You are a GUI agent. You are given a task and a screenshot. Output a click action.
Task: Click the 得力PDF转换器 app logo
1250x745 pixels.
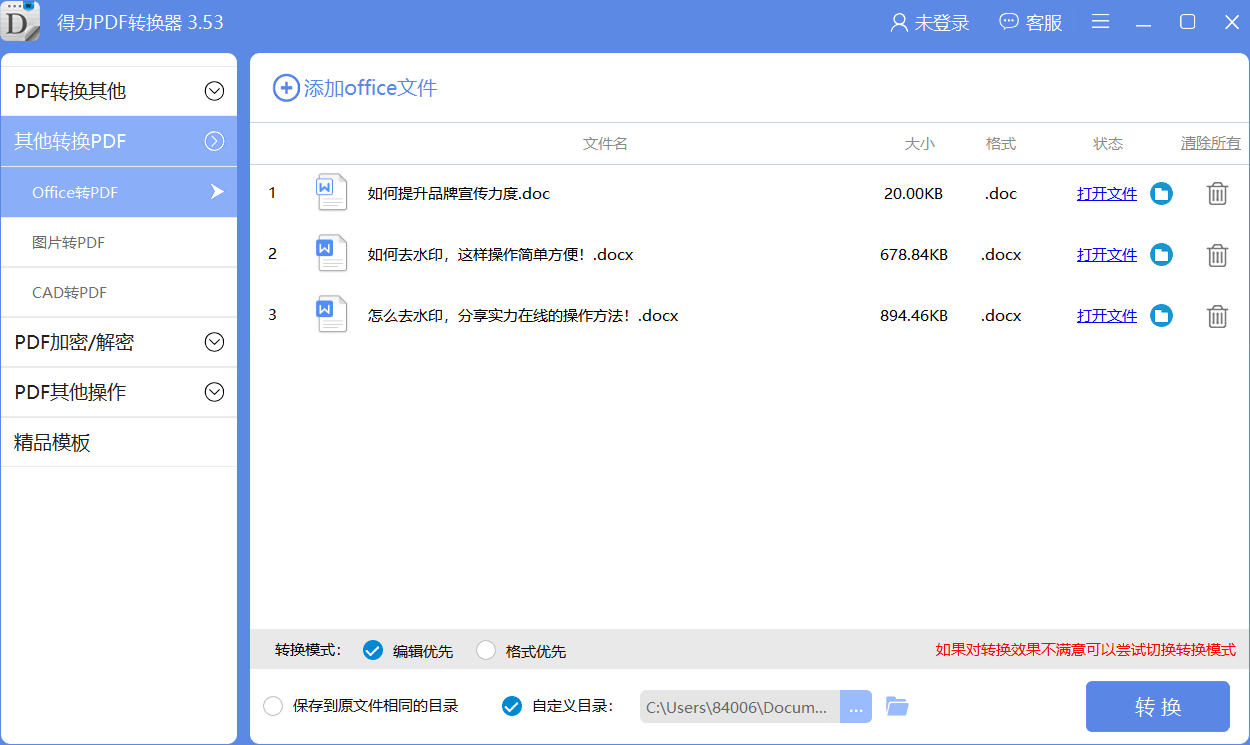click(20, 21)
